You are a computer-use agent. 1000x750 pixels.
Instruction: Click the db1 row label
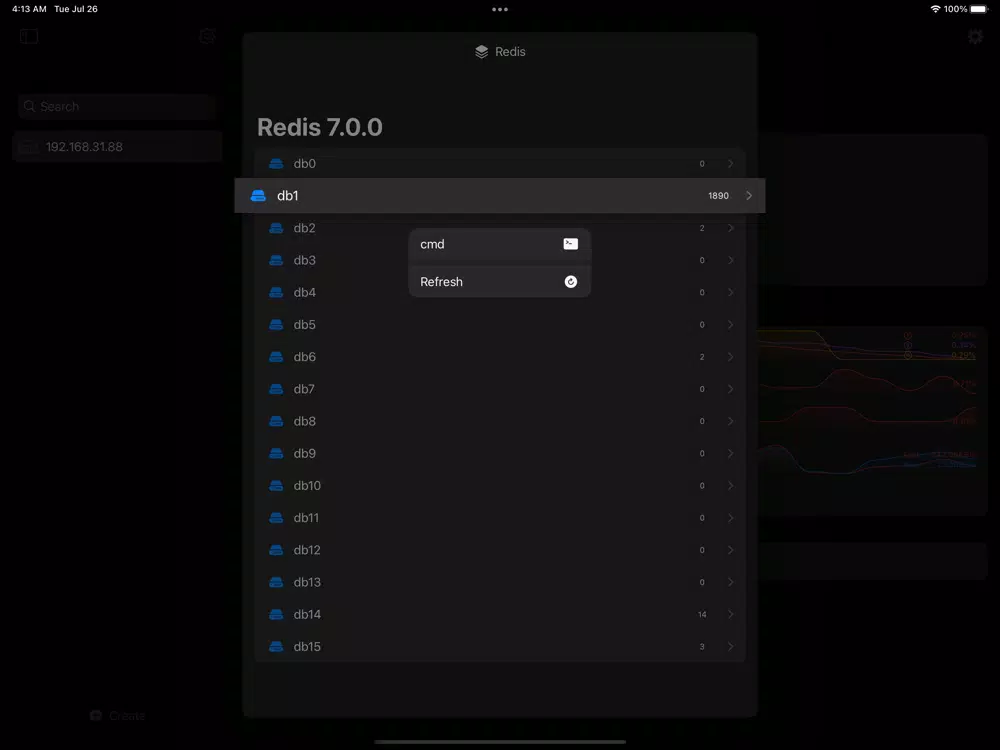288,196
